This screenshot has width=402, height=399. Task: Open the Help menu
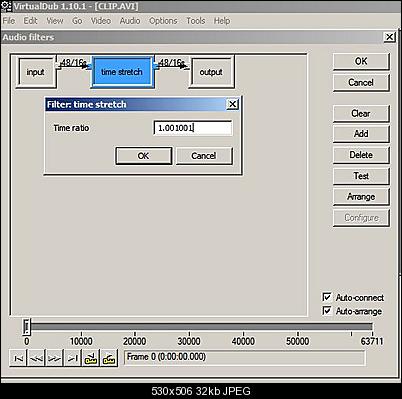click(222, 21)
